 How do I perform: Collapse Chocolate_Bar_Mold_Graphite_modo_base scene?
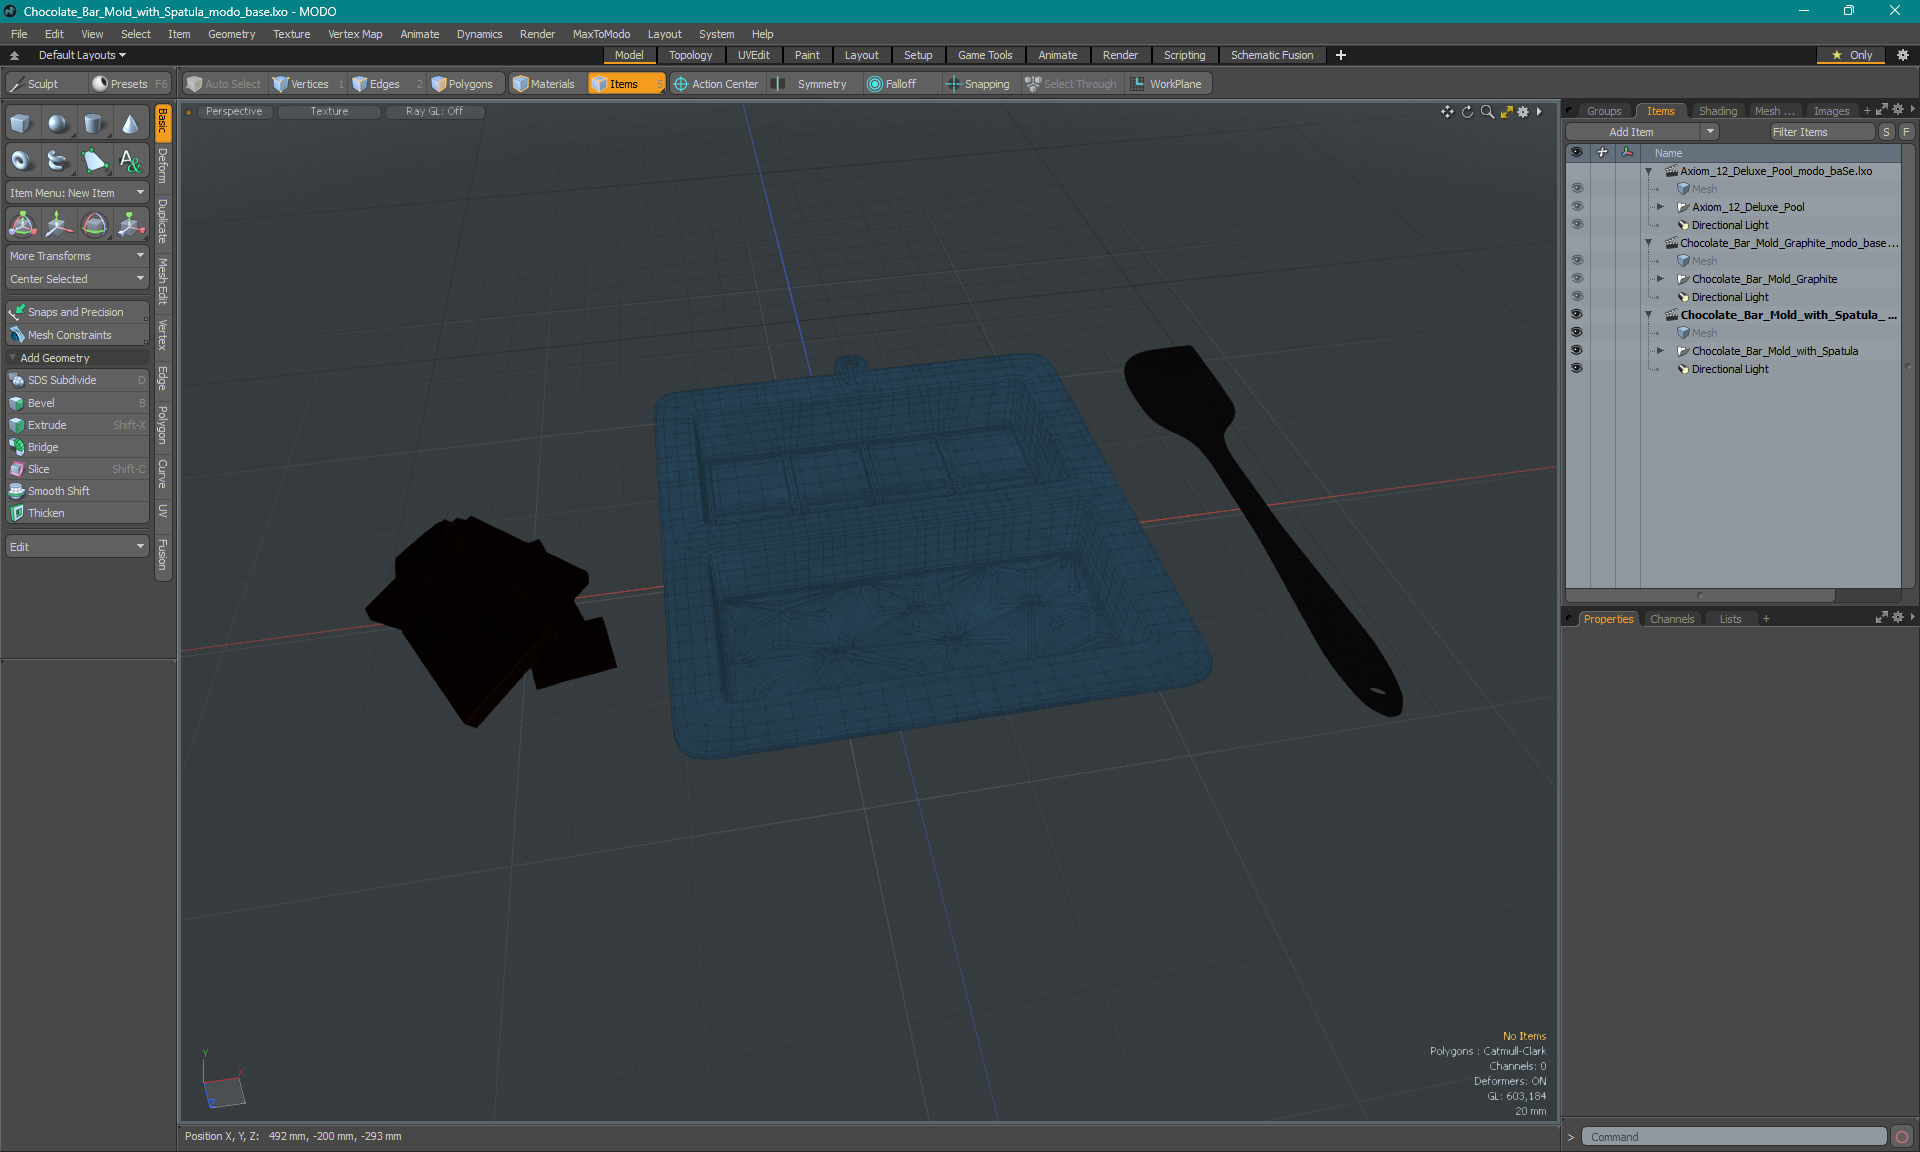[x=1649, y=243]
